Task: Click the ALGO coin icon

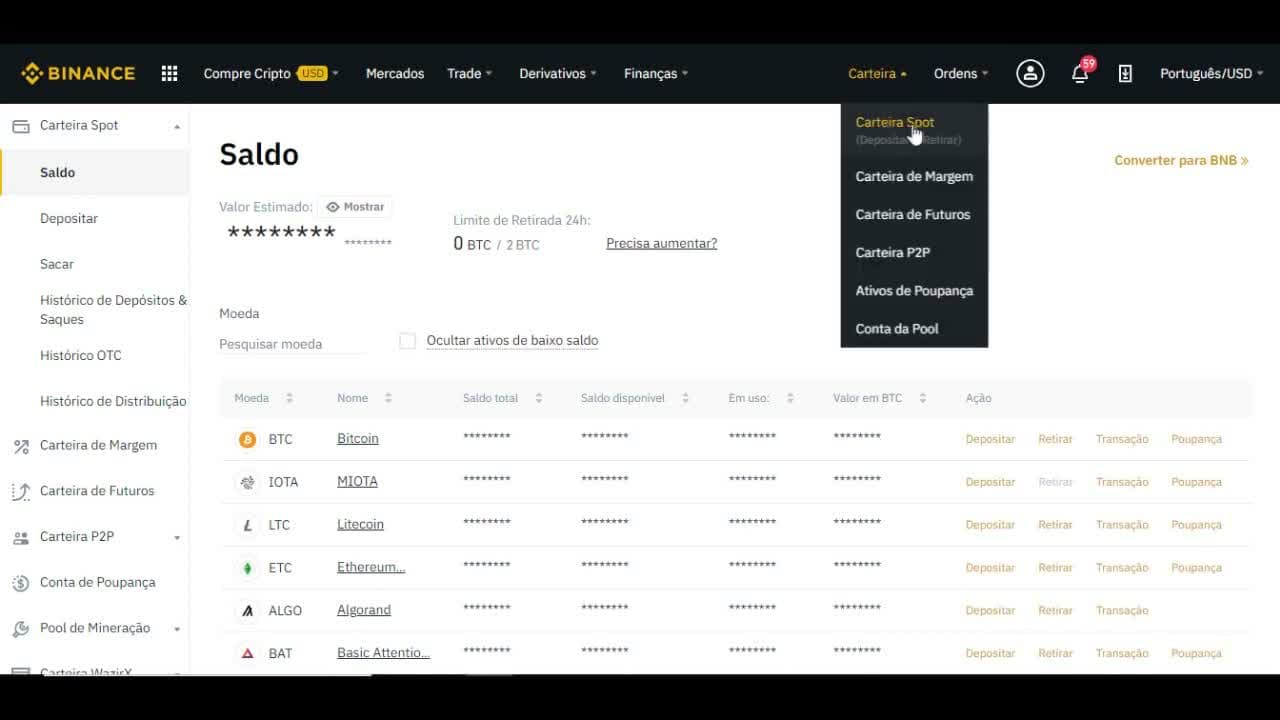Action: (x=247, y=610)
